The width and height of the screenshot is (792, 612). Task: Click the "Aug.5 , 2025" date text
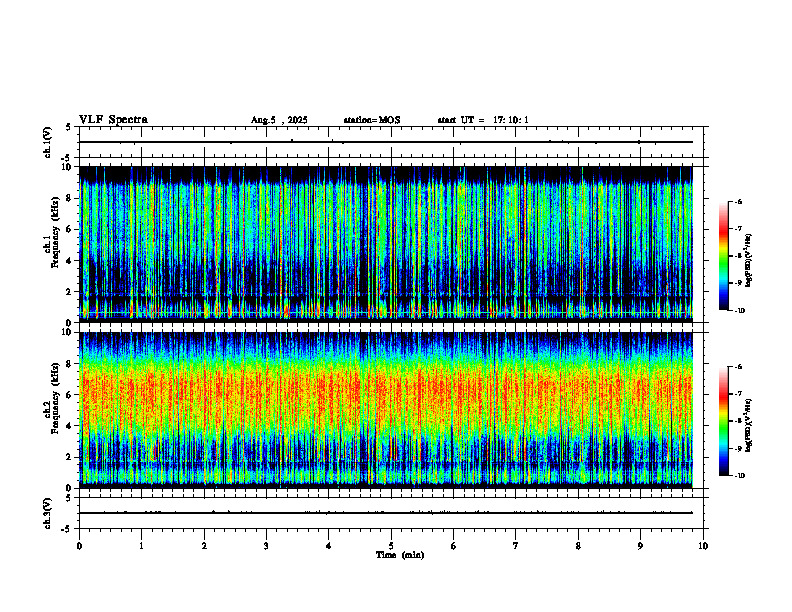click(279, 120)
